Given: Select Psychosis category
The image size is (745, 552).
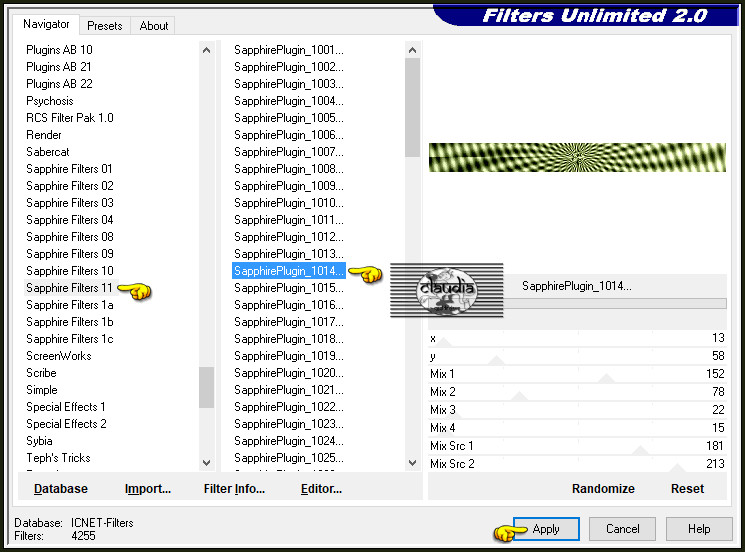Looking at the screenshot, I should 50,101.
